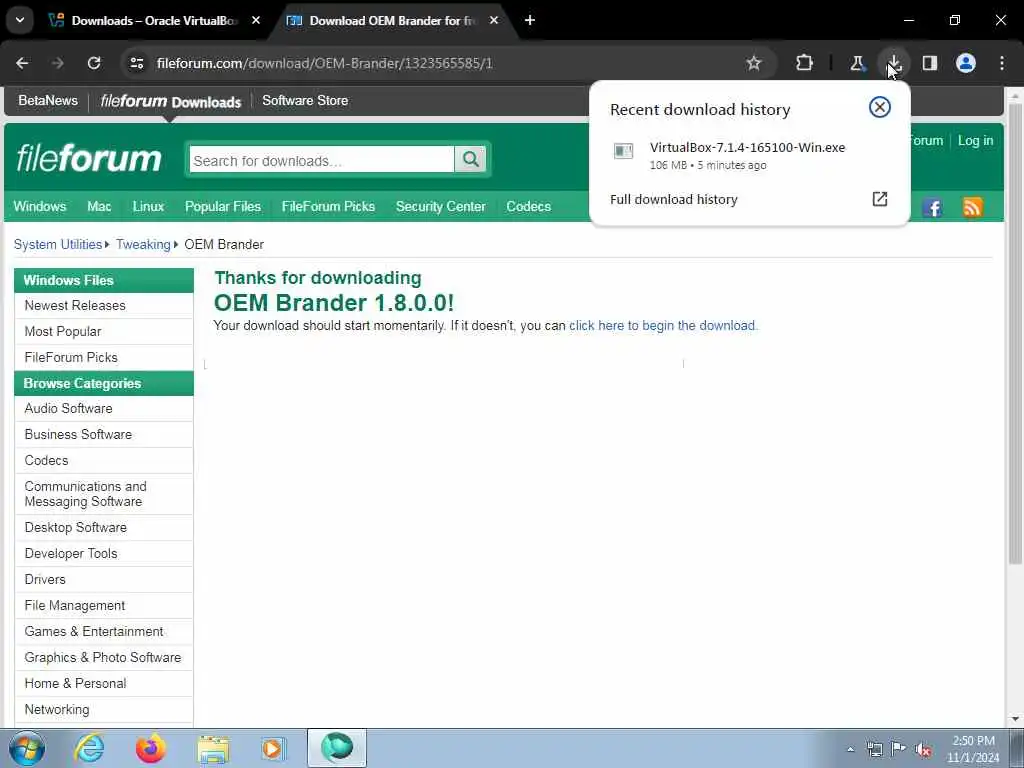Screen dimensions: 1024x768
Task: Open the Chrome three-dot menu
Action: click(x=1002, y=63)
